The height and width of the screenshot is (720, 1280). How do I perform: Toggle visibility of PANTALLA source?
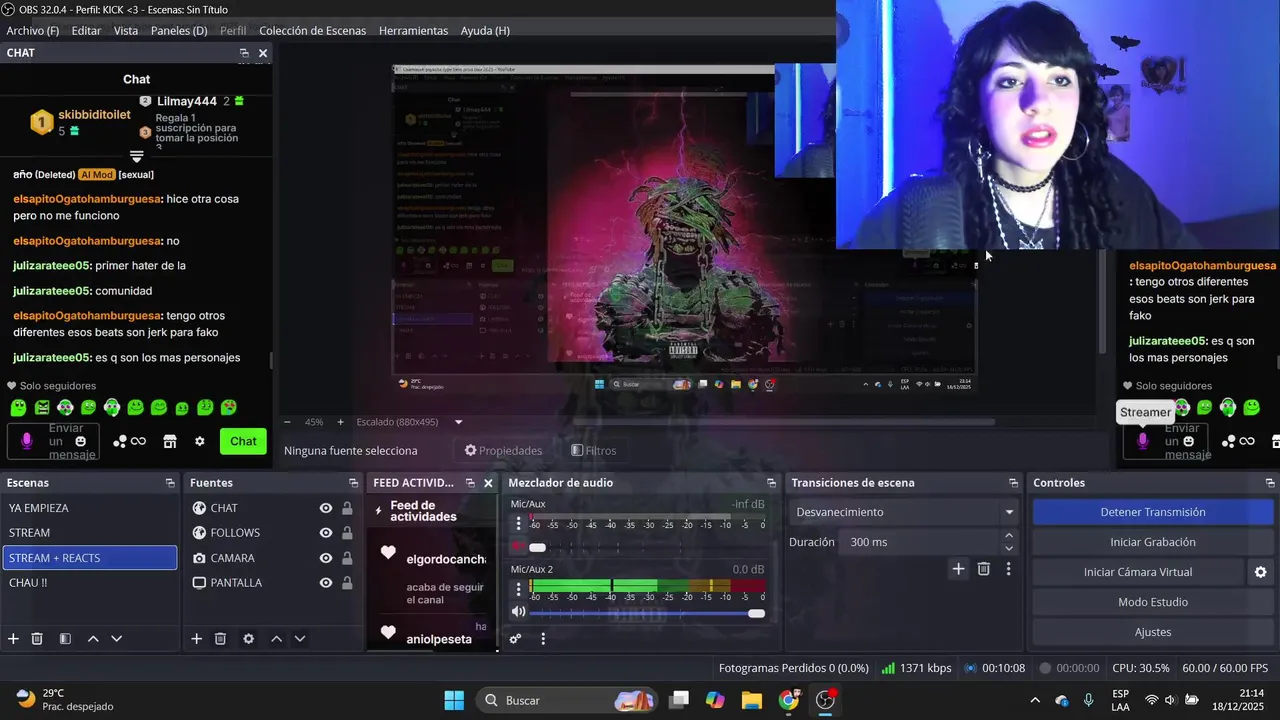(x=326, y=583)
